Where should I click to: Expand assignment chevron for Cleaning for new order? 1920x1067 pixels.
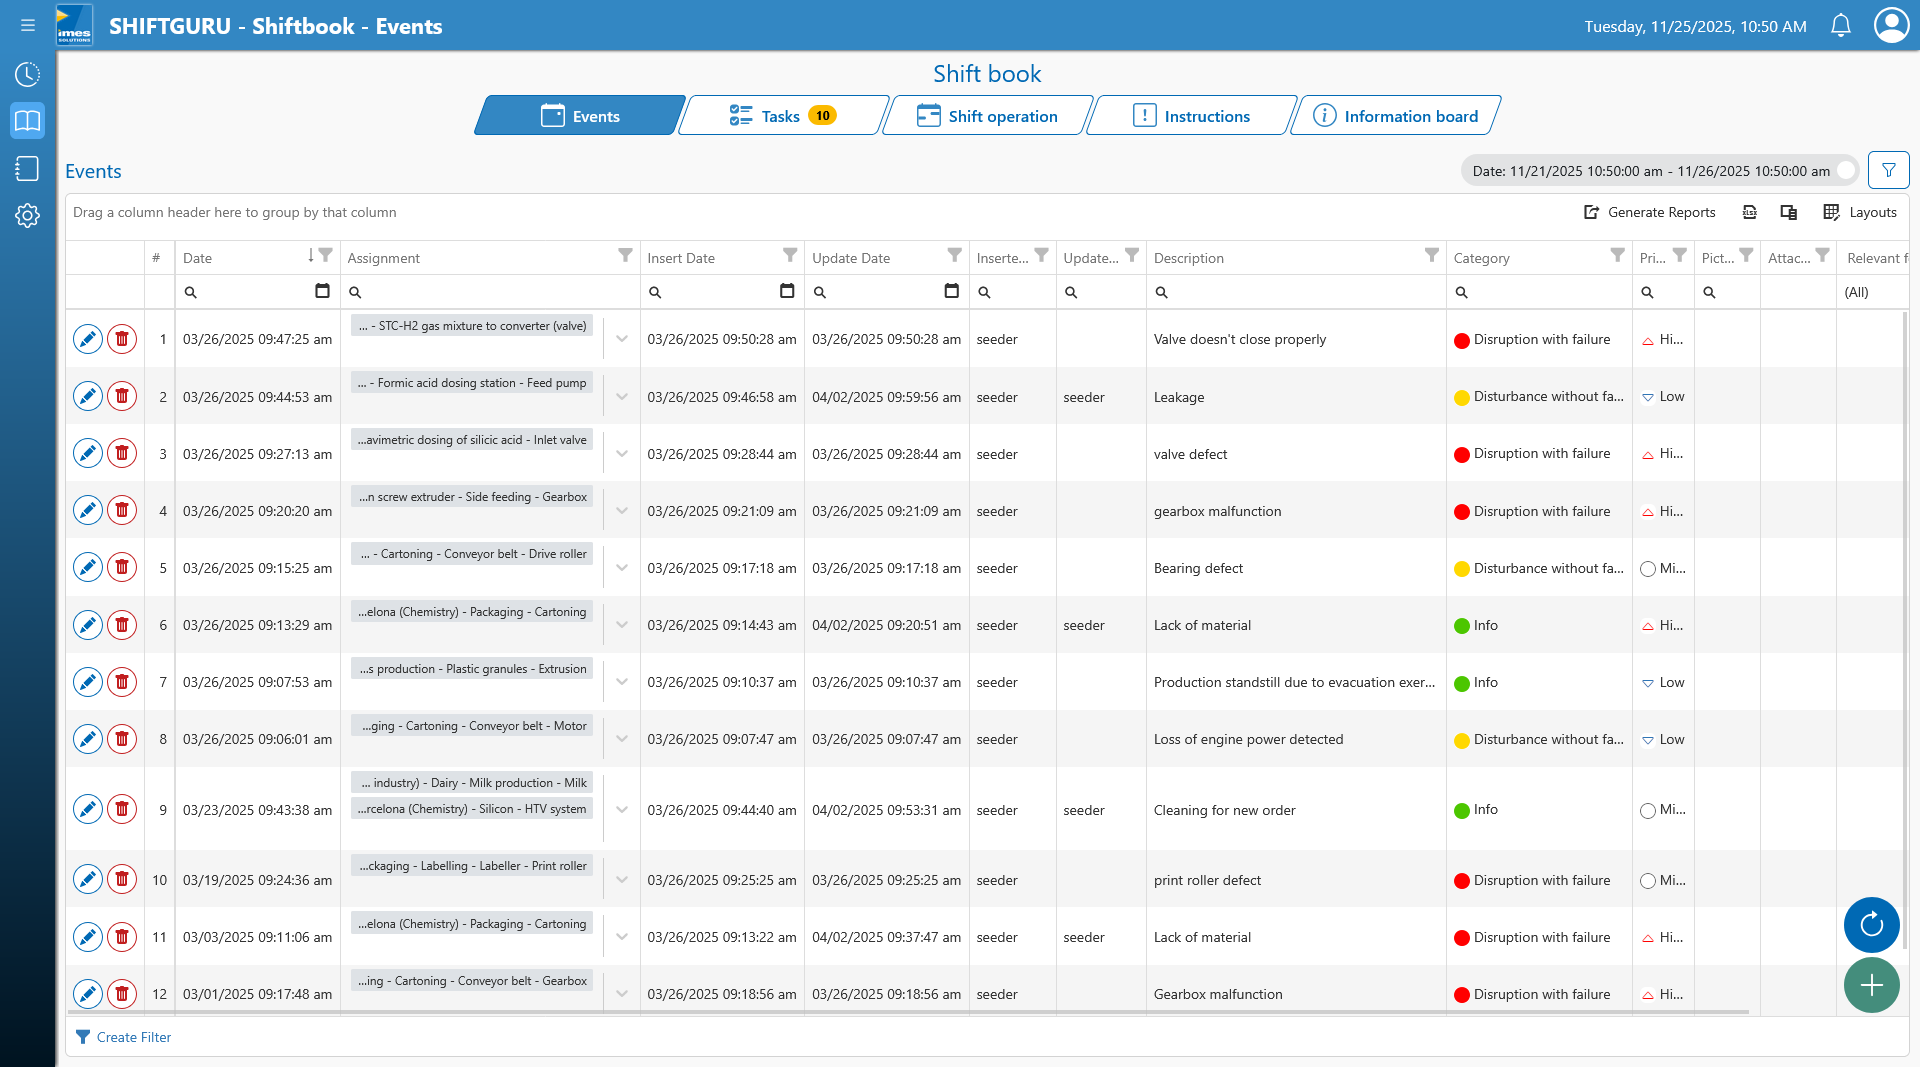pyautogui.click(x=622, y=810)
